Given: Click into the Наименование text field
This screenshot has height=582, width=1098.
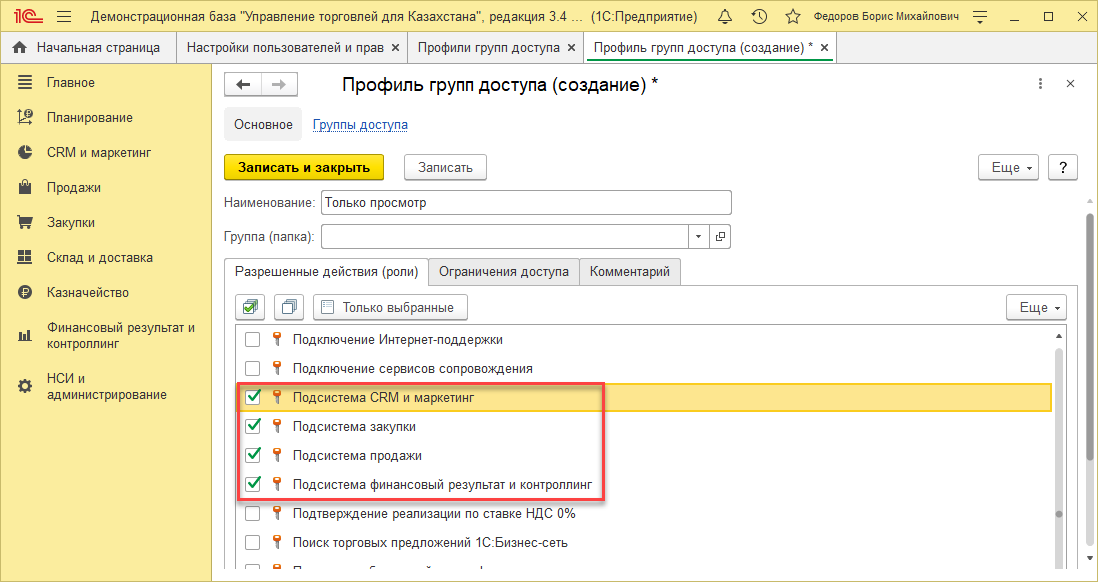Looking at the screenshot, I should 526,202.
